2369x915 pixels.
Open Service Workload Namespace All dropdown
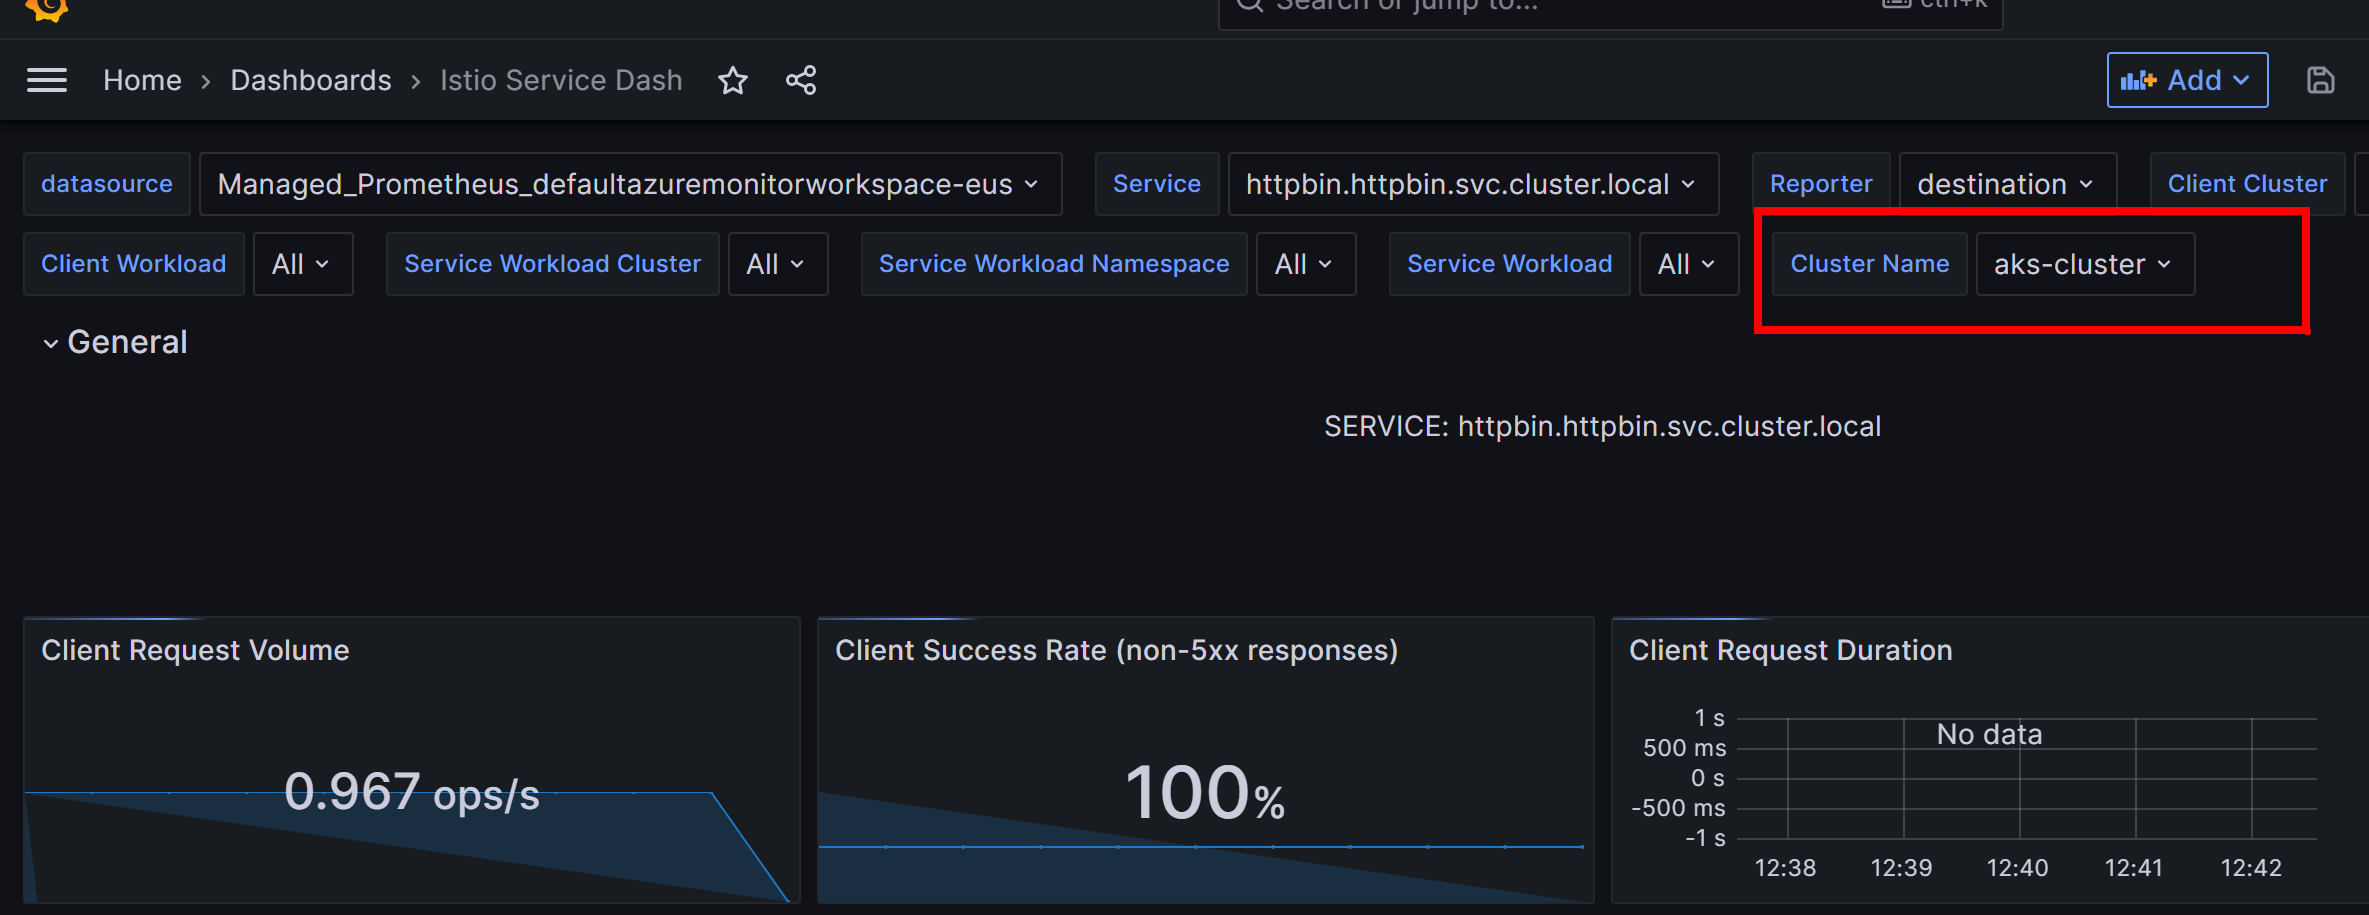(1305, 264)
